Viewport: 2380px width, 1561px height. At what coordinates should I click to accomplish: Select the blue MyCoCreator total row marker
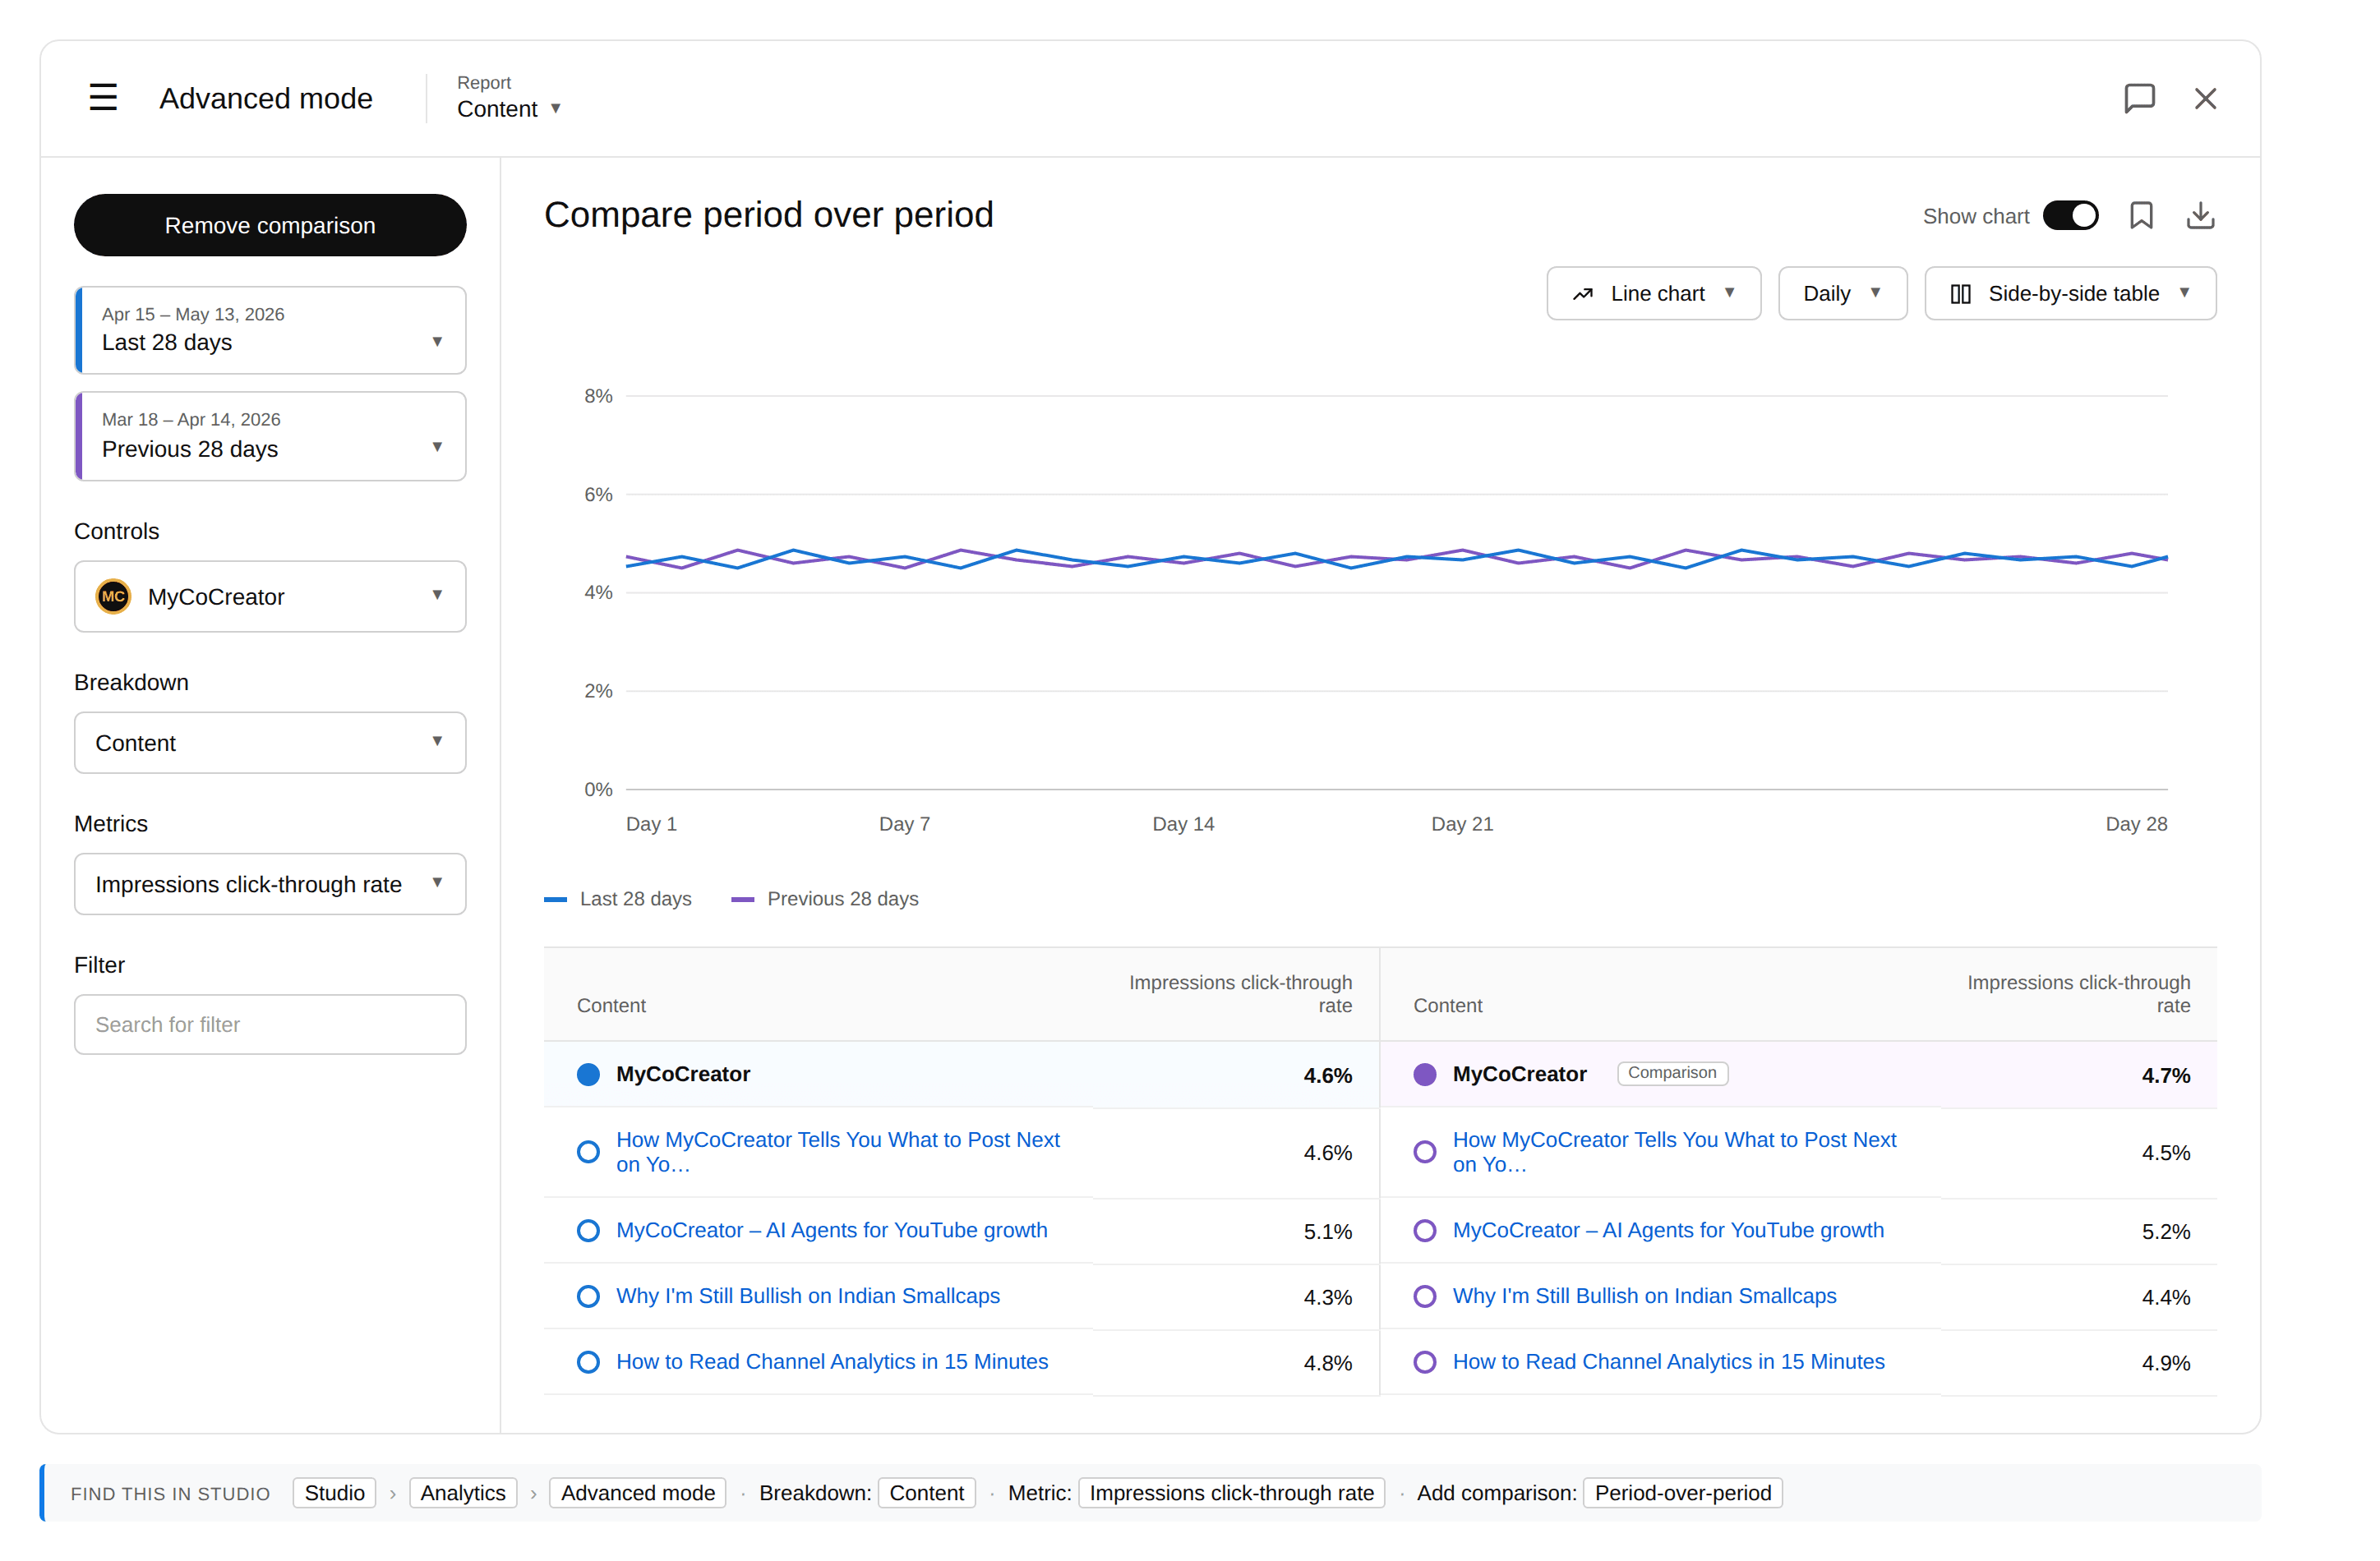(x=588, y=1074)
